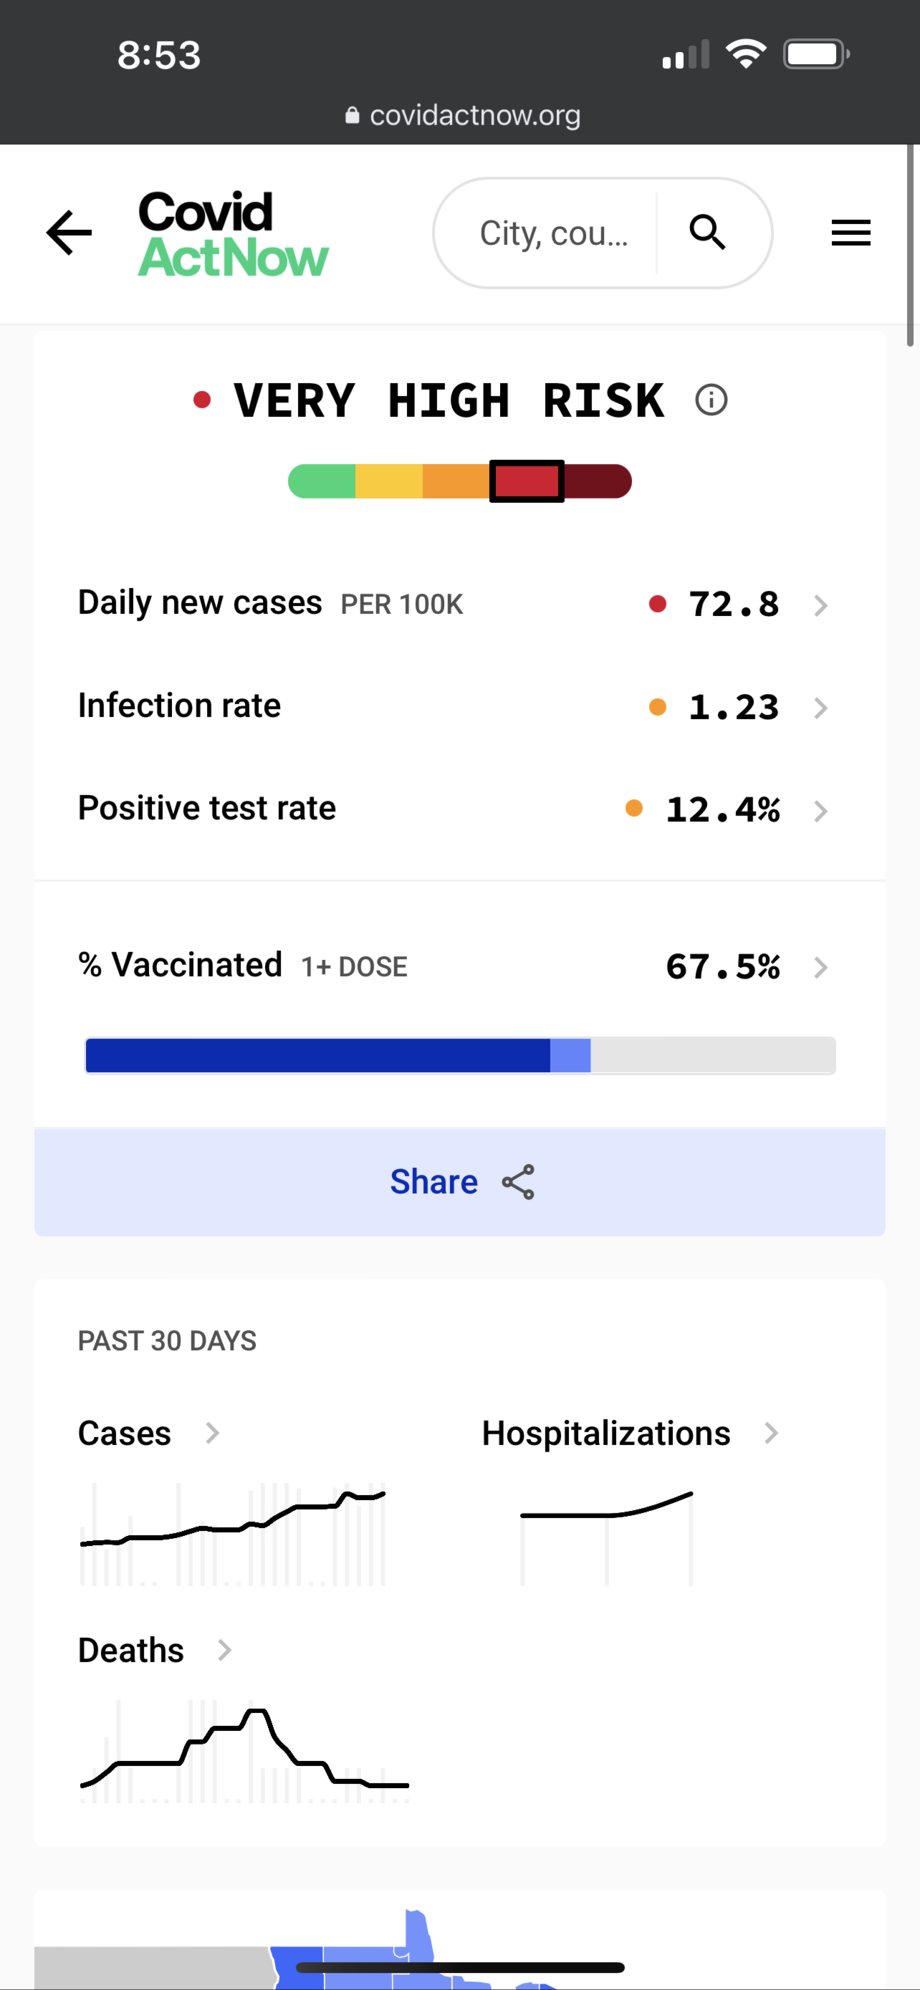Image resolution: width=920 pixels, height=1990 pixels.
Task: Open the hamburger menu icon
Action: (851, 233)
